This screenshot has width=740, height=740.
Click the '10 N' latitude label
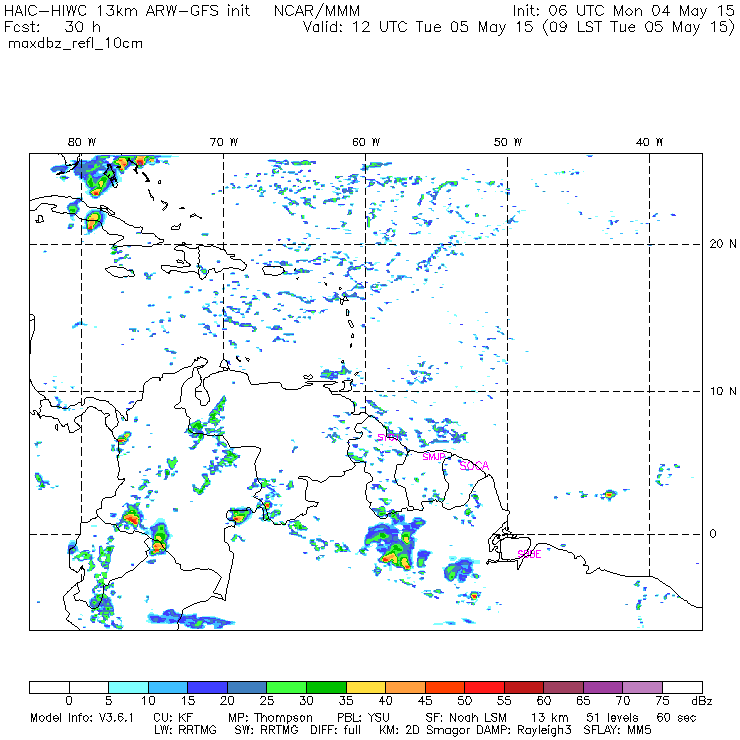click(723, 391)
